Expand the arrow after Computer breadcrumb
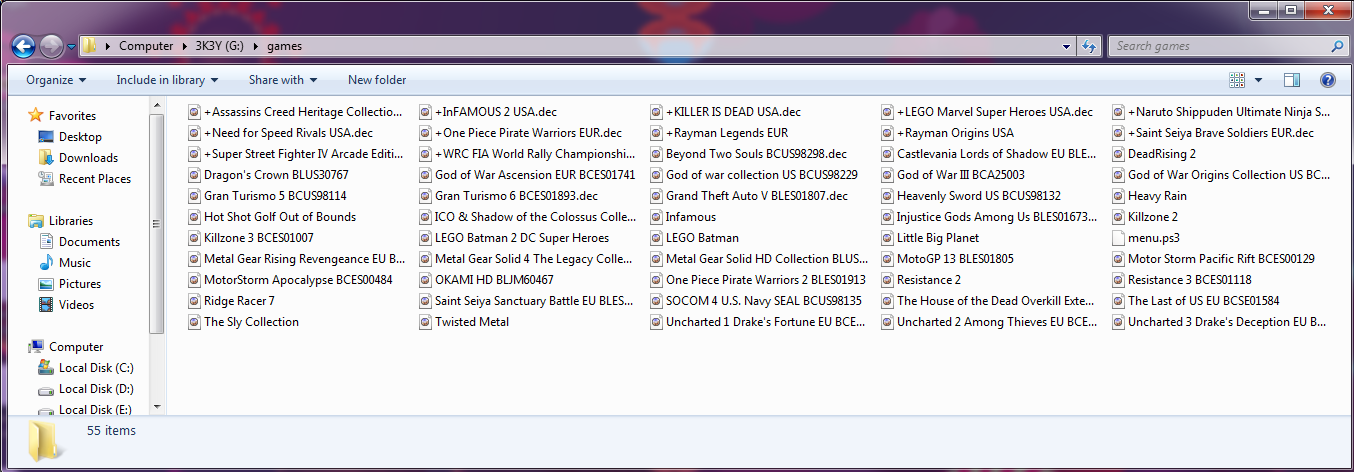Image resolution: width=1354 pixels, height=472 pixels. [x=183, y=46]
